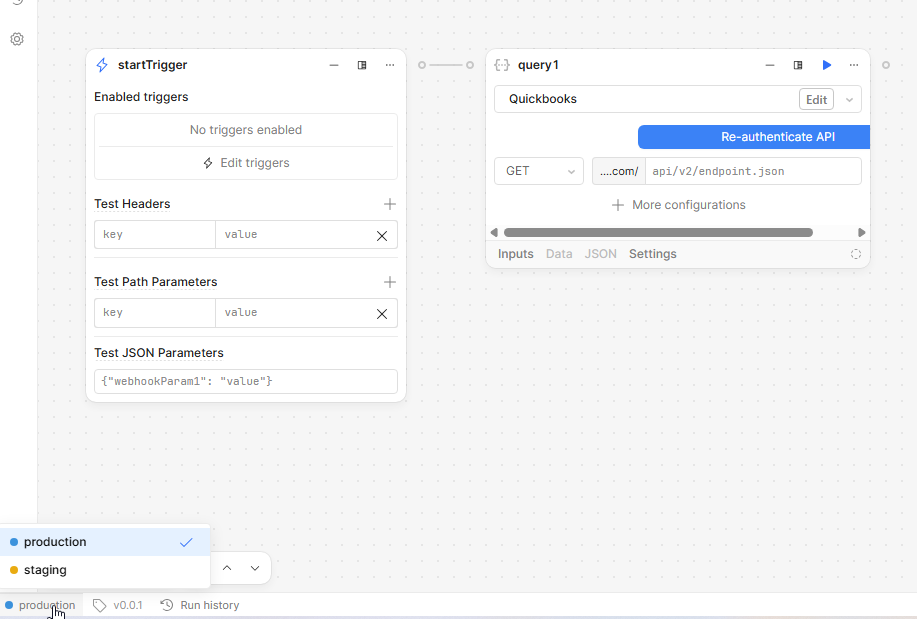This screenshot has height=619, width=917.
Task: Click query1's horizontal scrollbar
Action: 657,232
